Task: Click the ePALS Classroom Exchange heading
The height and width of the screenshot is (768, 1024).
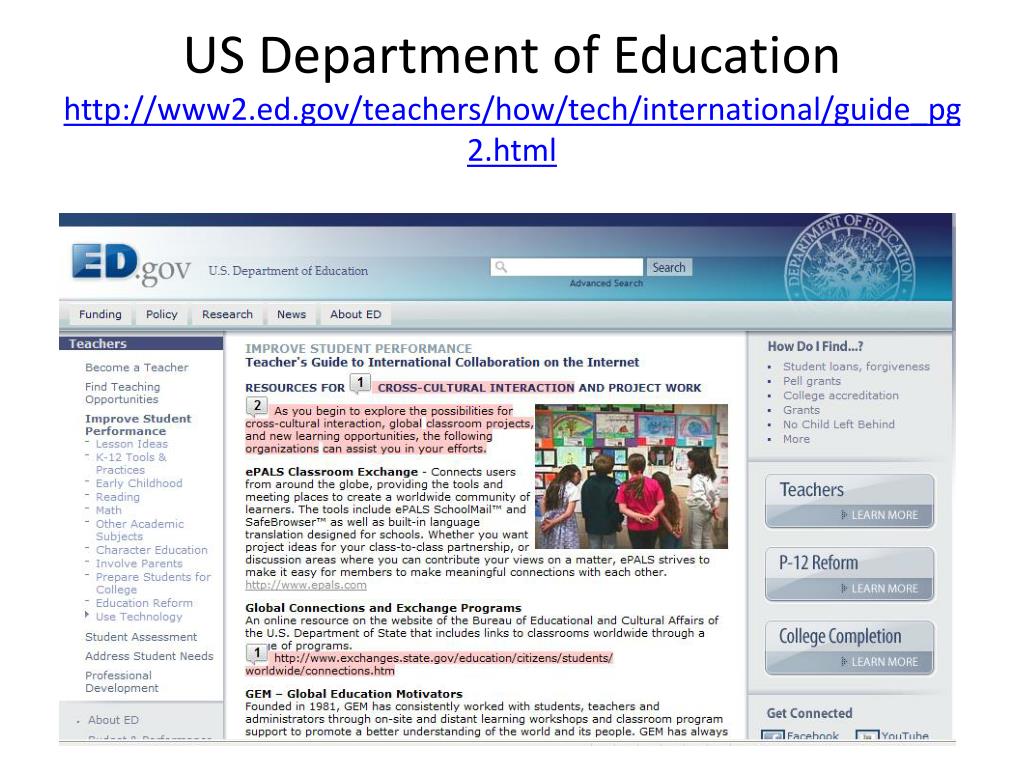Action: click(331, 472)
